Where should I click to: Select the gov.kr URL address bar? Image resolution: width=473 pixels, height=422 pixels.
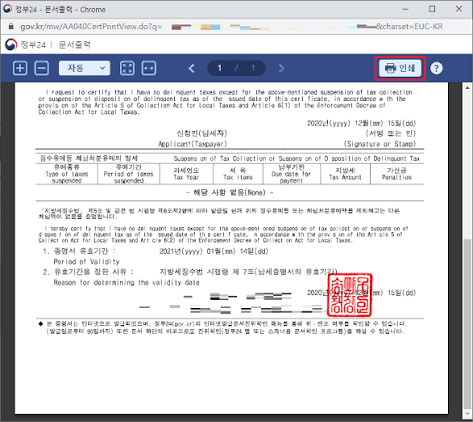[233, 26]
